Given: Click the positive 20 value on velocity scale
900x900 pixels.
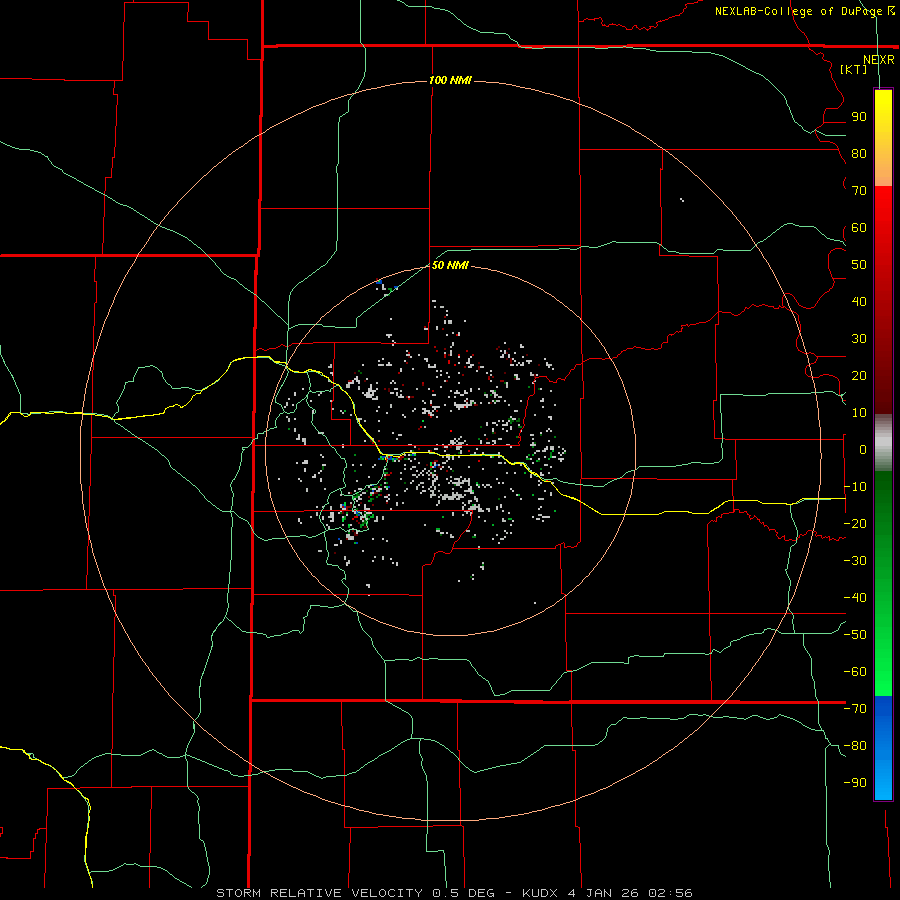Looking at the screenshot, I should (x=859, y=375).
